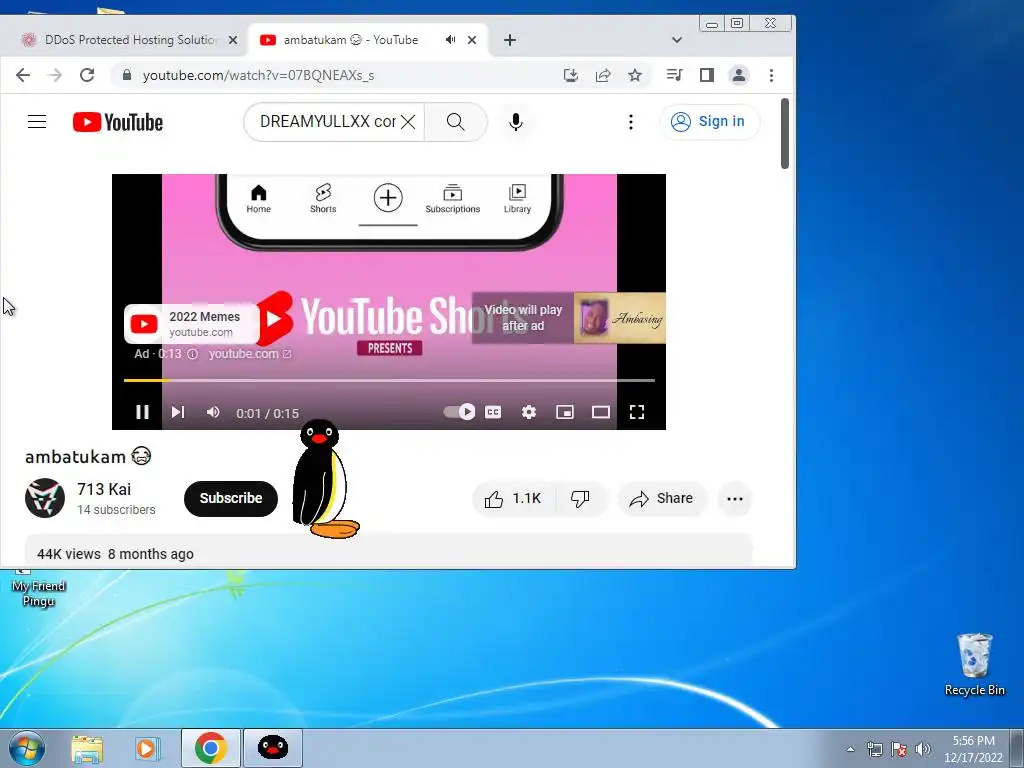Screen dimensions: 1024x768
Task: Open Windows Explorer from taskbar
Action: click(x=87, y=748)
